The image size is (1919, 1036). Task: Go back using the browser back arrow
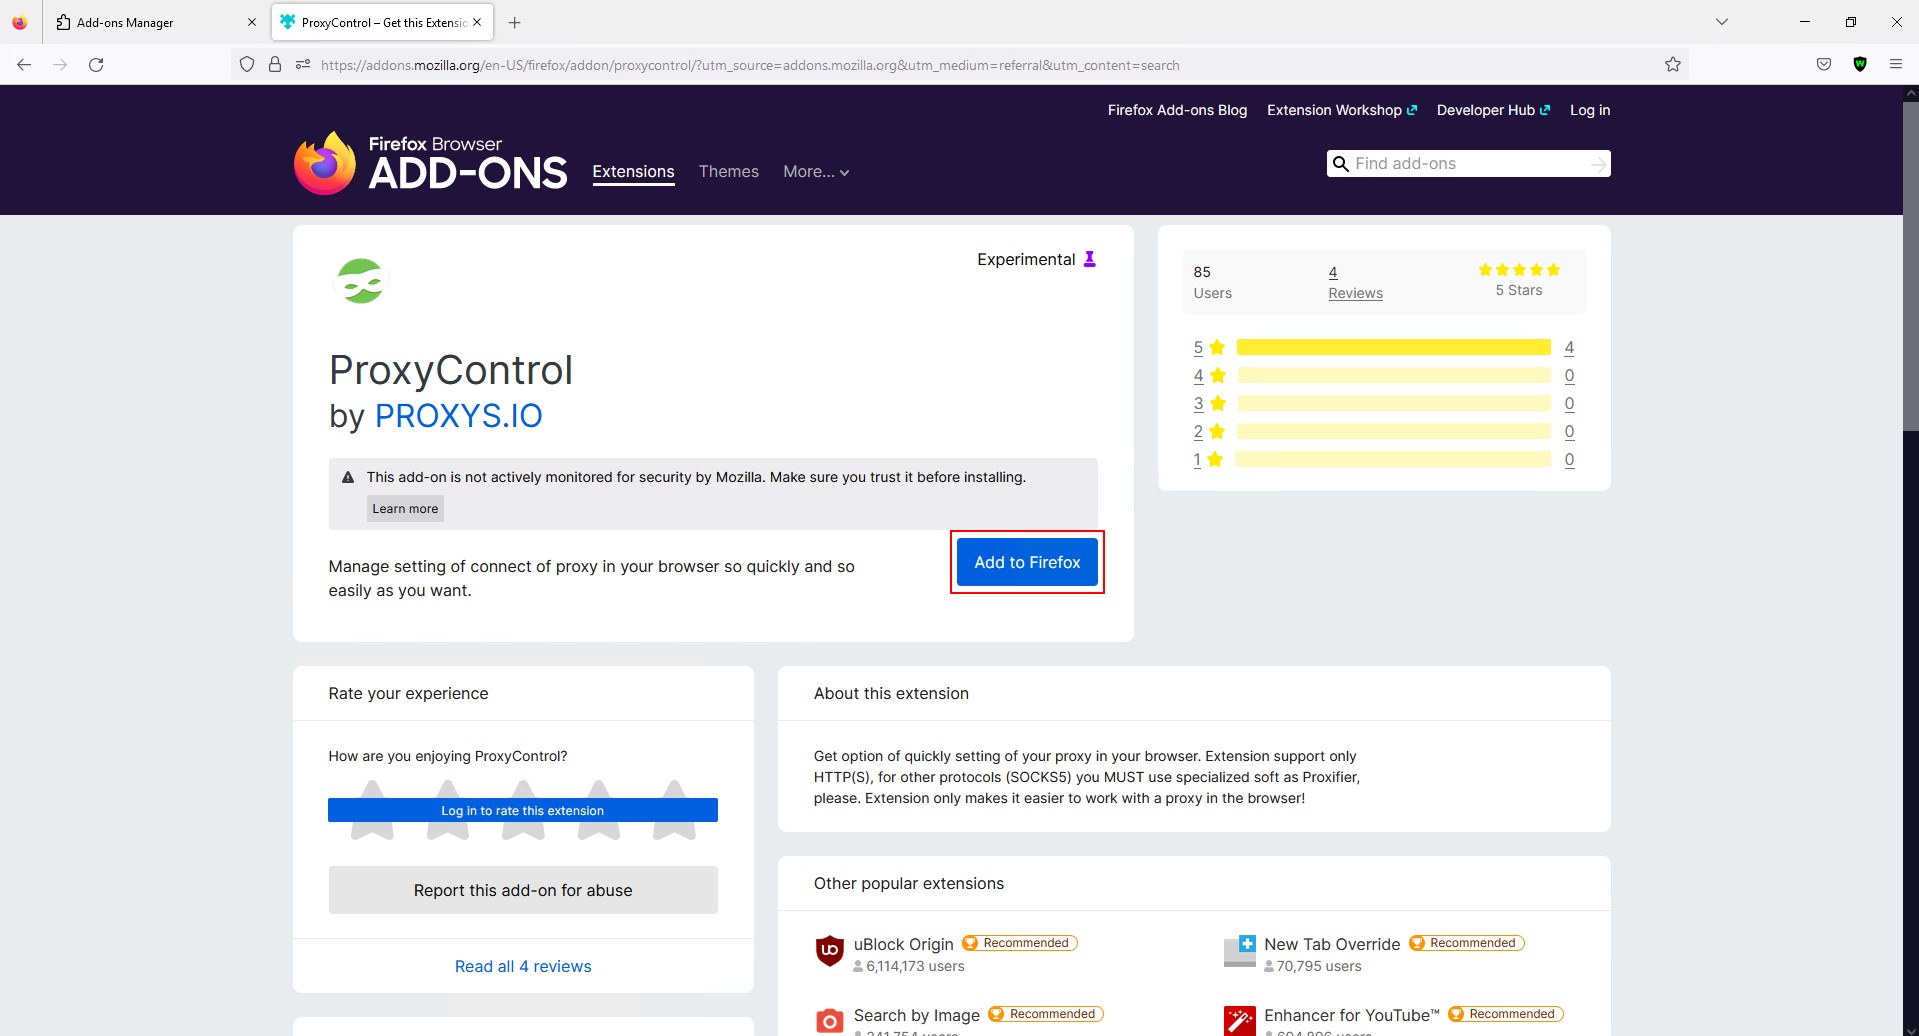24,65
